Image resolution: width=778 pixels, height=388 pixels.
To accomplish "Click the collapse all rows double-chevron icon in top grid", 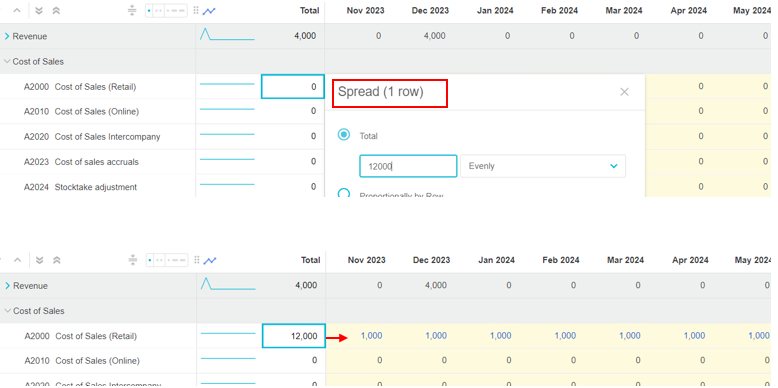I will 56,10.
